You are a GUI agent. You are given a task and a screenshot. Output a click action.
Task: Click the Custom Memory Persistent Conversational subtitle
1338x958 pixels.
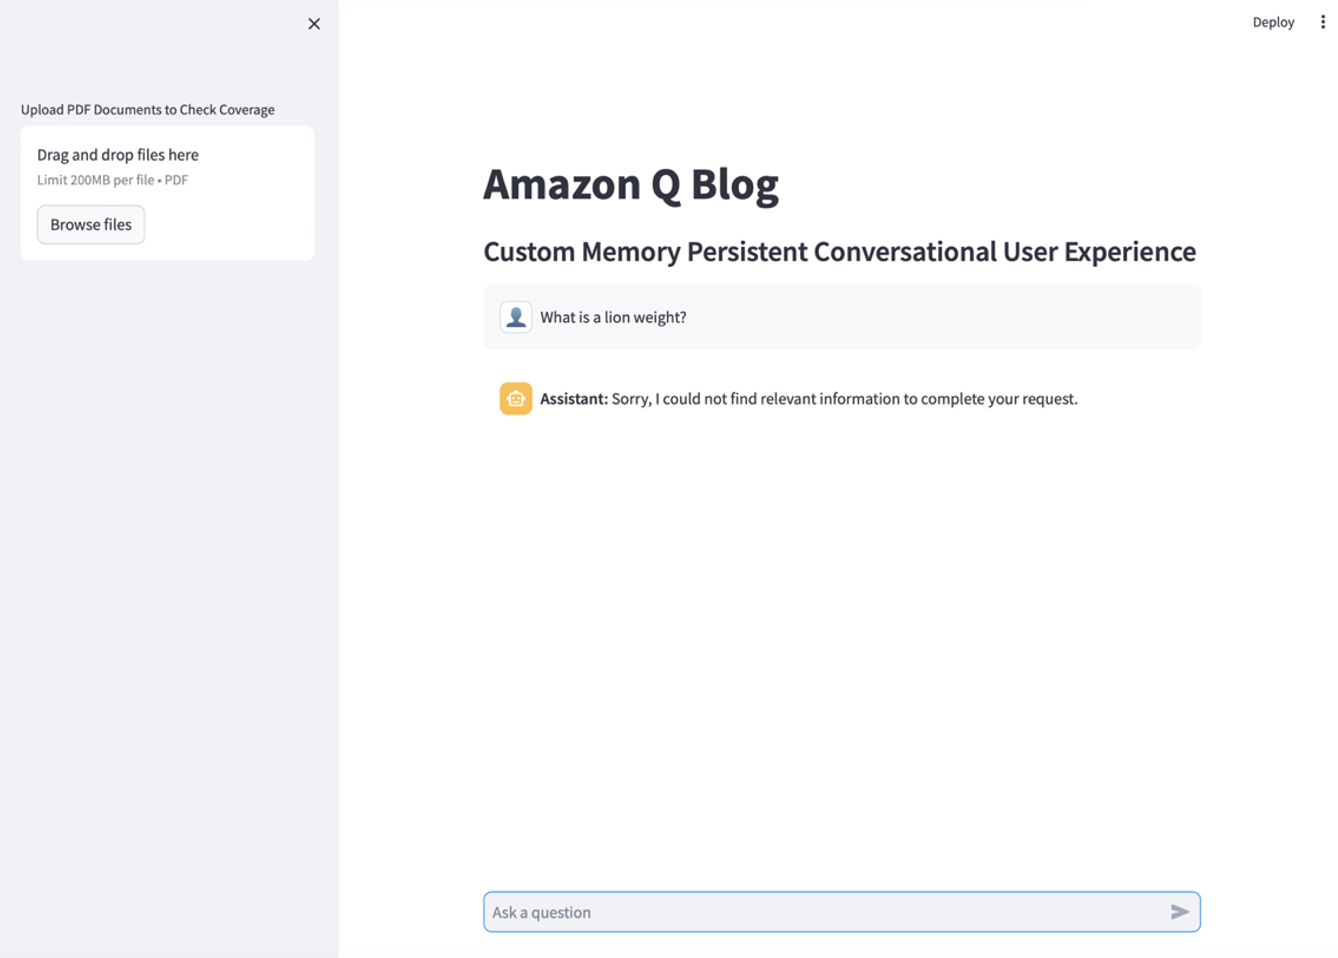(840, 251)
